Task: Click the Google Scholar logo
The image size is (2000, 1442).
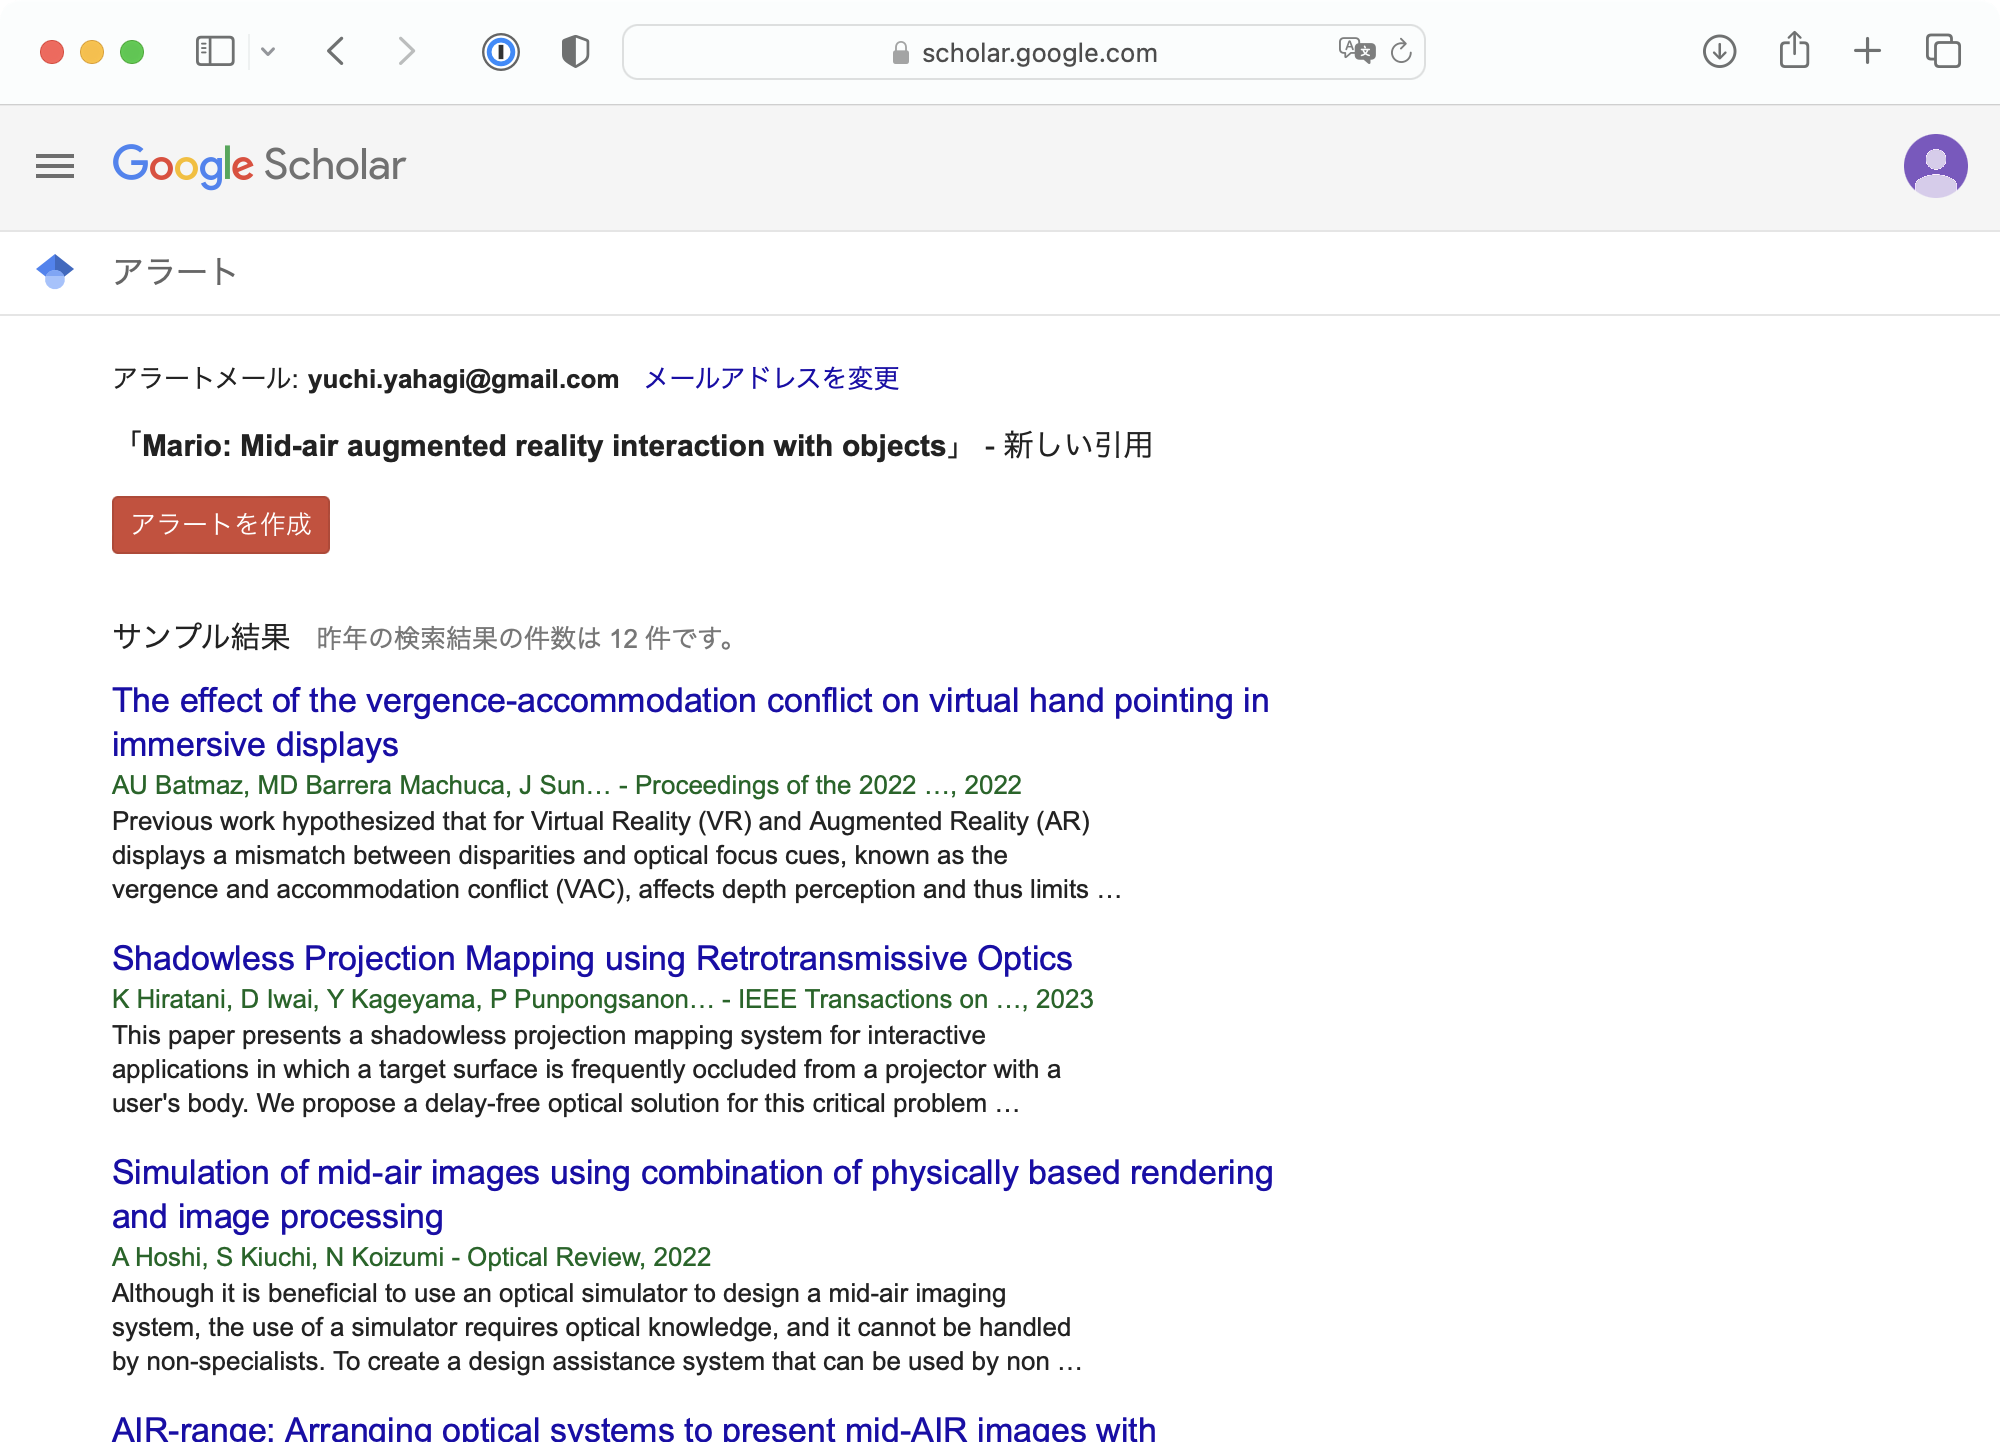Action: pos(259,166)
